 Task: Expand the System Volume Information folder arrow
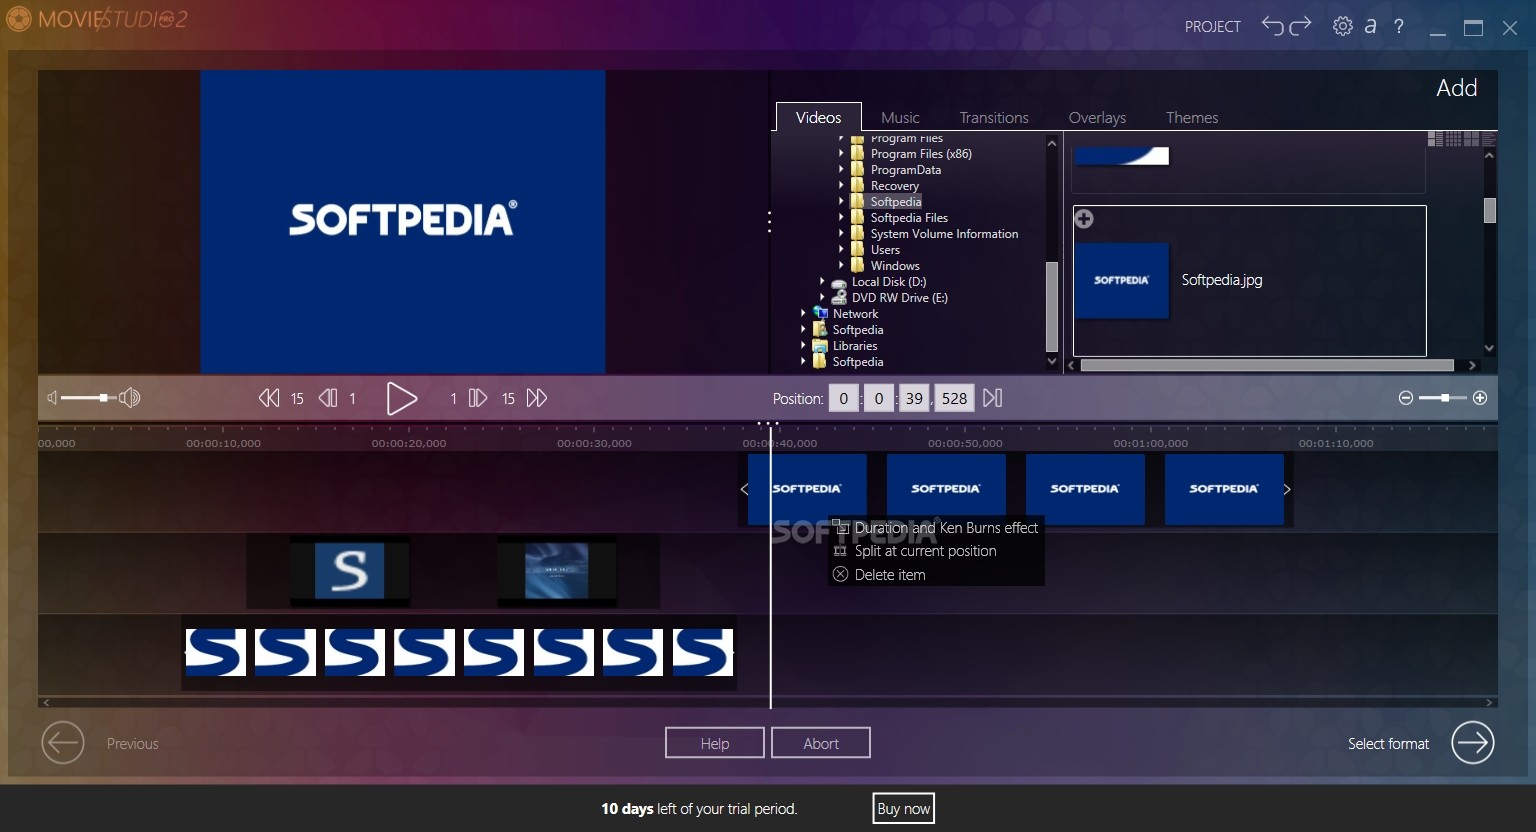[841, 234]
